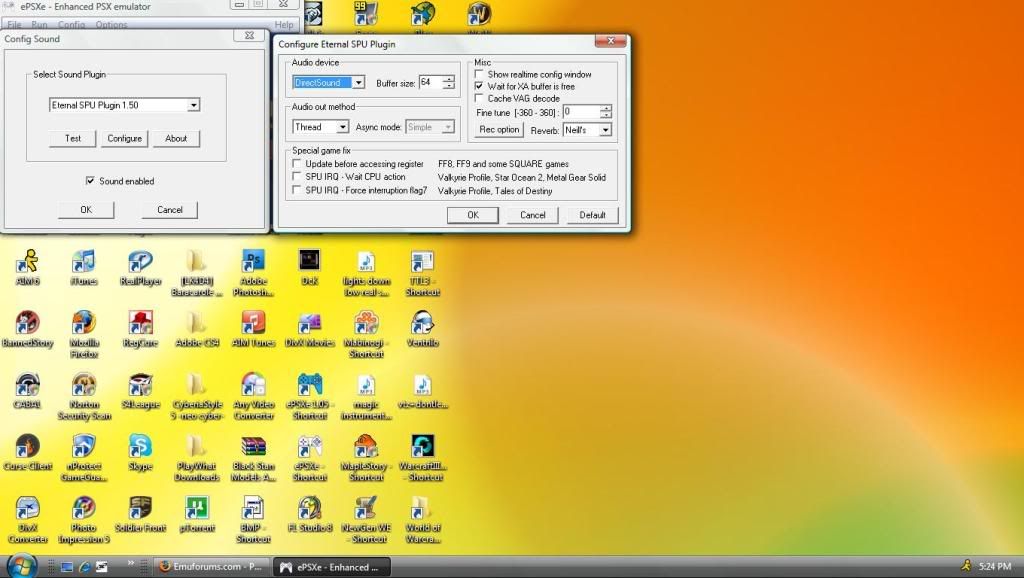Select the RegCure desktop icon
The image size is (1024, 578).
coord(140,329)
